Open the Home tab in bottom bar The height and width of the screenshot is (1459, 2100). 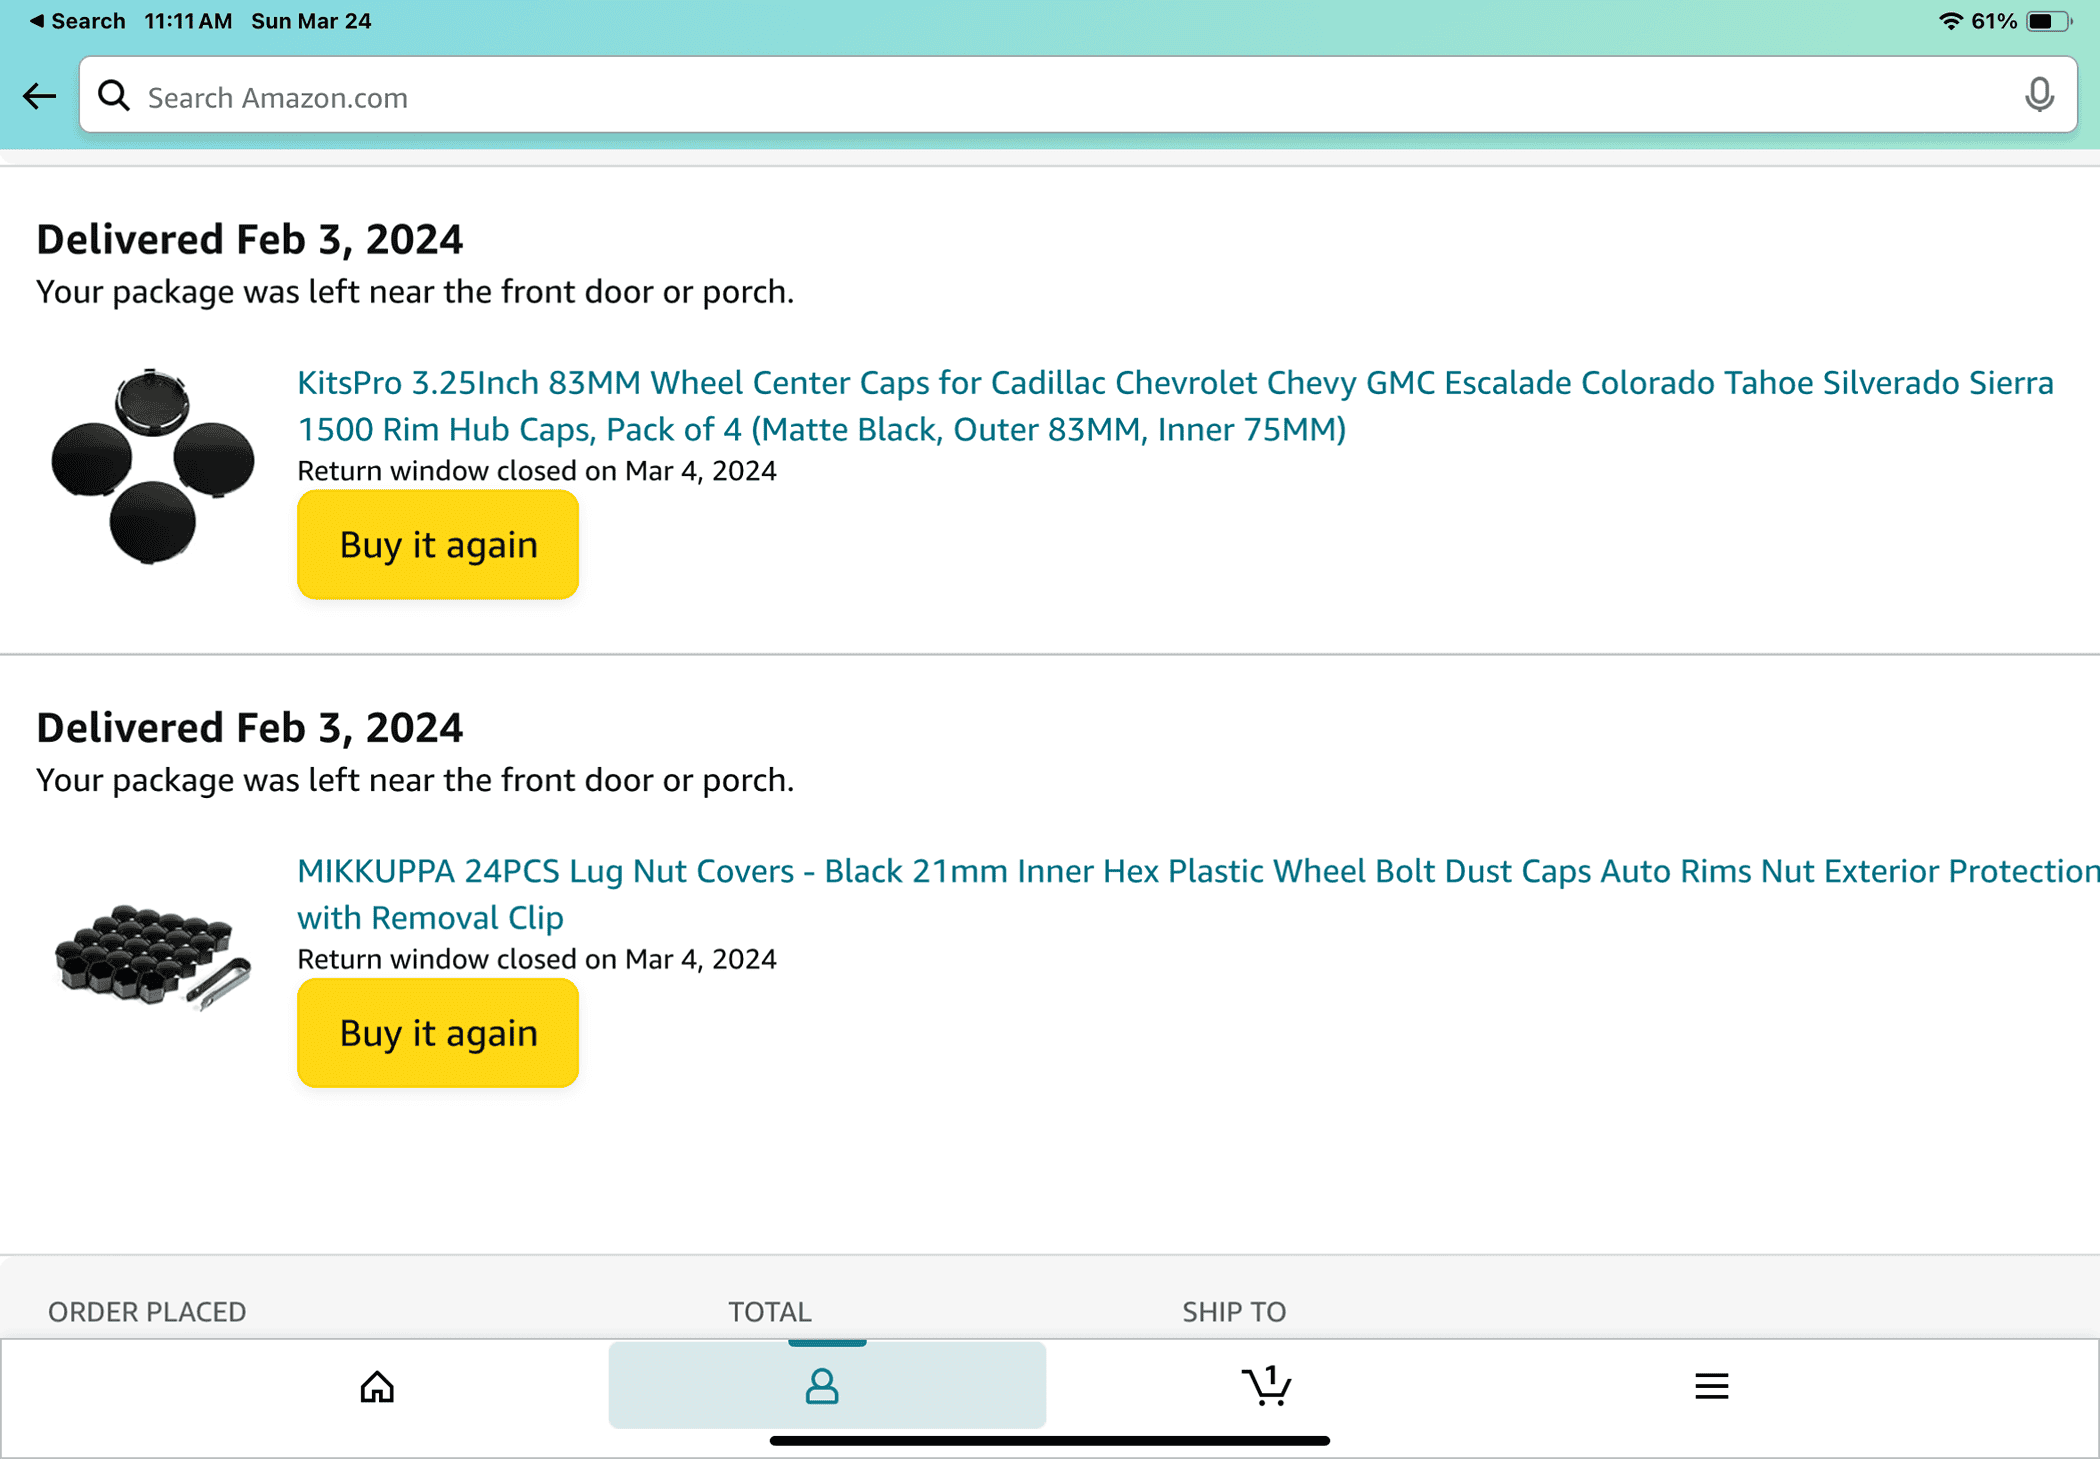click(x=377, y=1386)
